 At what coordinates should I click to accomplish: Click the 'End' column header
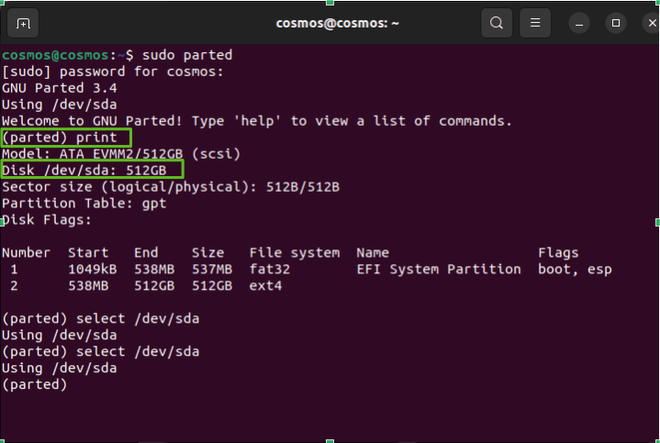[146, 253]
